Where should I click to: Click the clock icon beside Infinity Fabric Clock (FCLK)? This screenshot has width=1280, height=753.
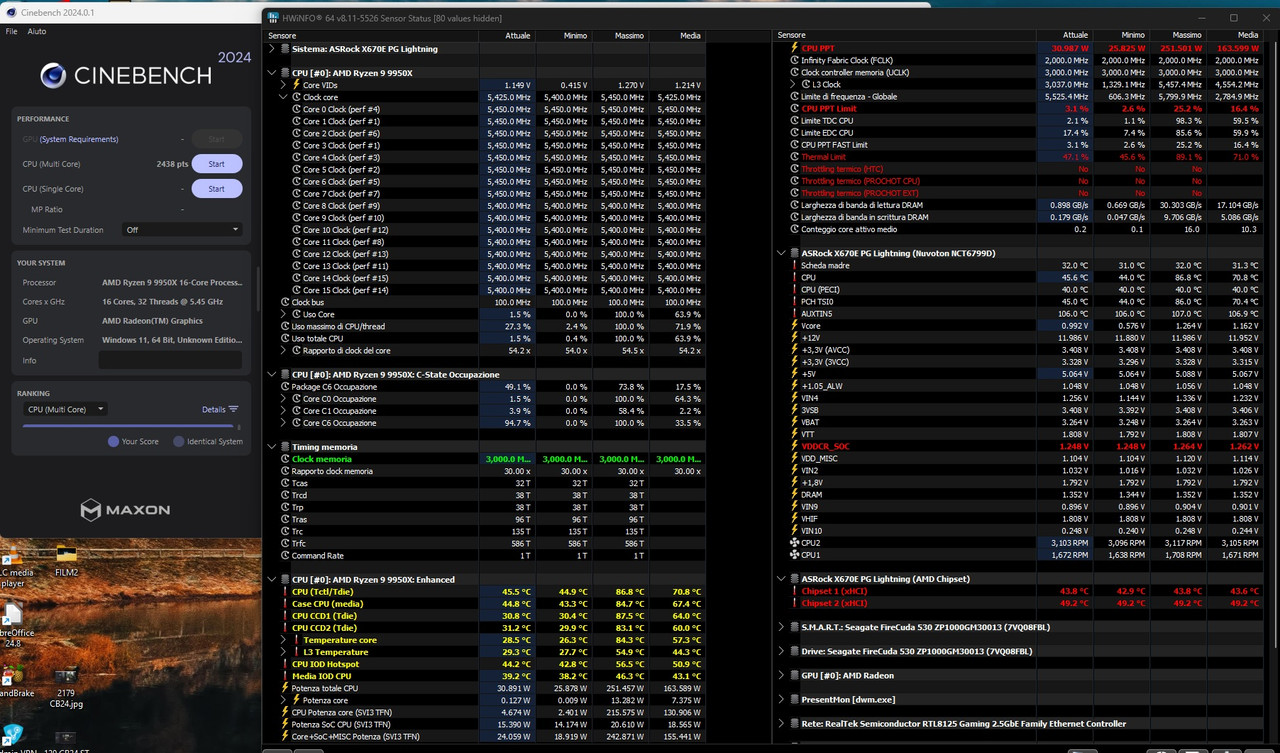795,60
